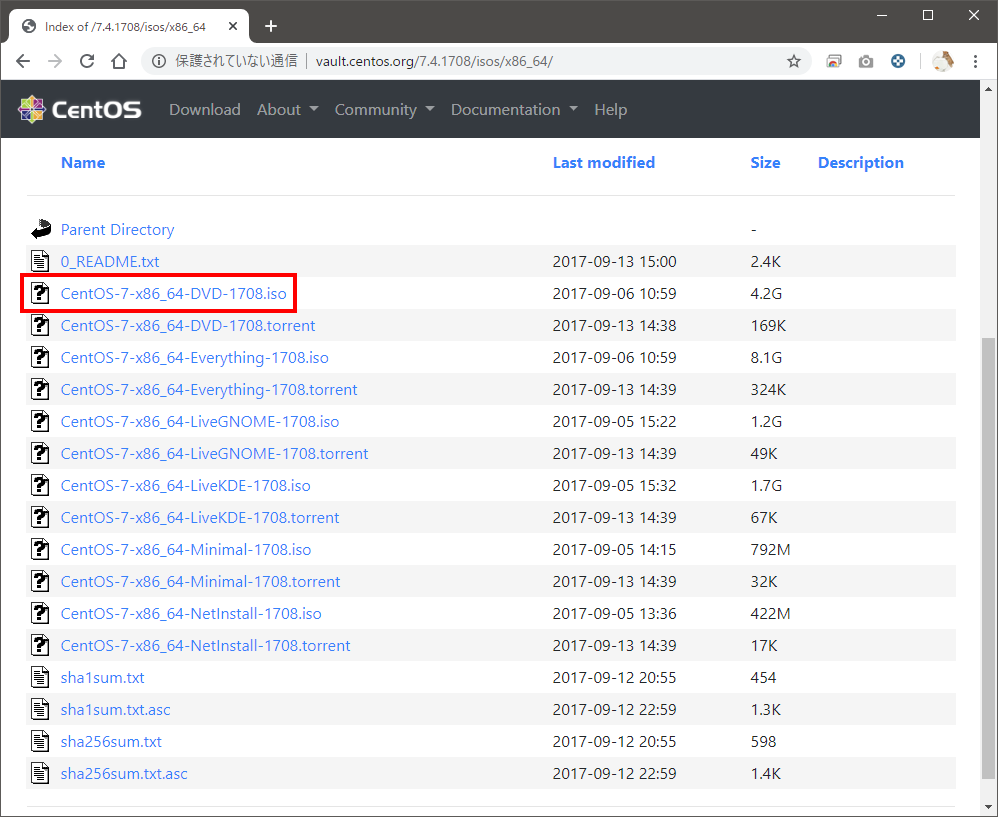Click the browser forward arrow
This screenshot has width=998, height=817.
55,61
